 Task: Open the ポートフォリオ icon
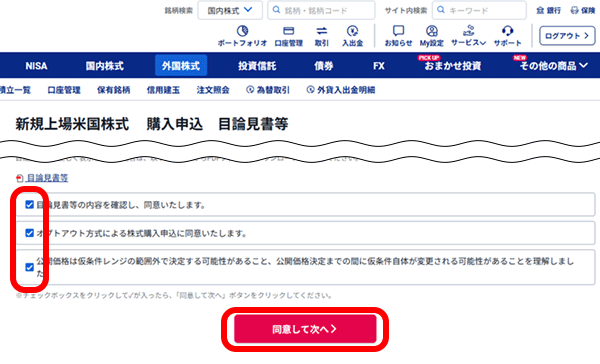tap(242, 31)
